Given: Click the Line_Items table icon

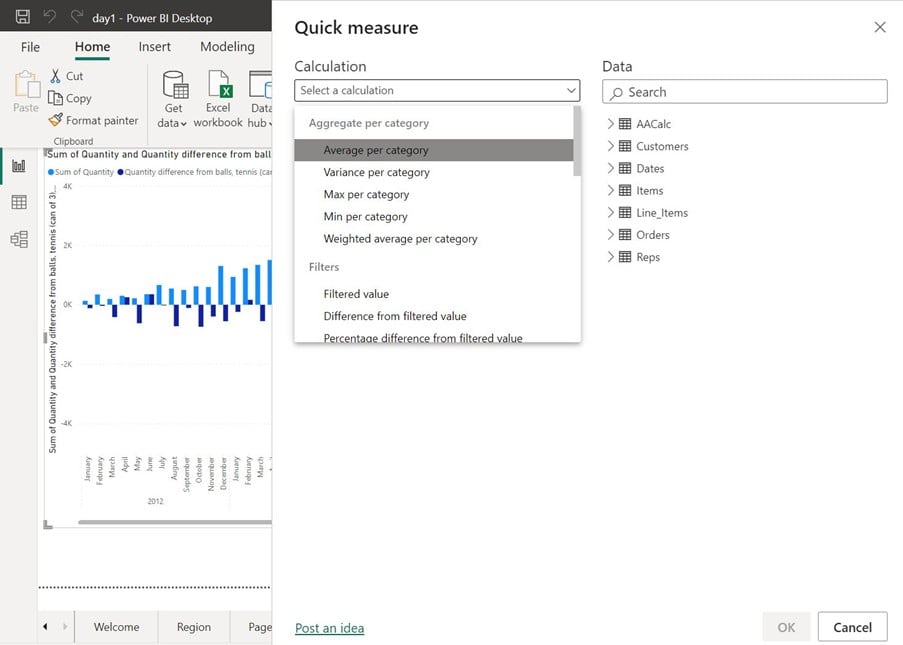Looking at the screenshot, I should tap(625, 213).
